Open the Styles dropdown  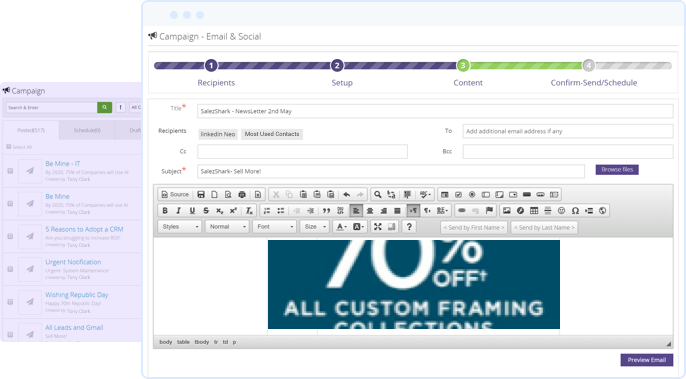(180, 227)
